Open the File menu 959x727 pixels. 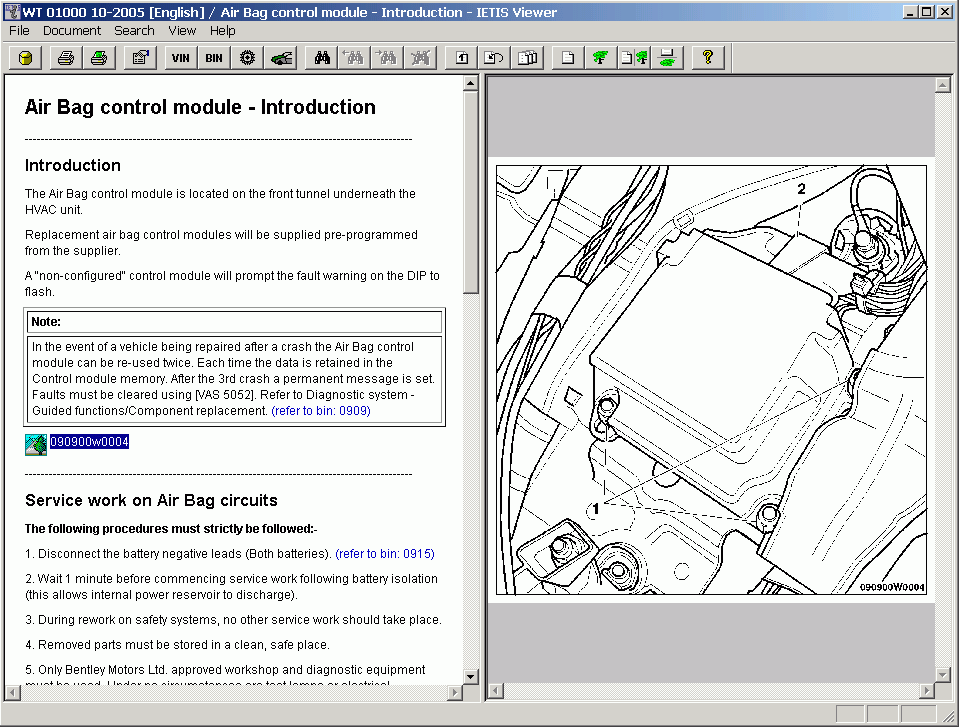(20, 31)
